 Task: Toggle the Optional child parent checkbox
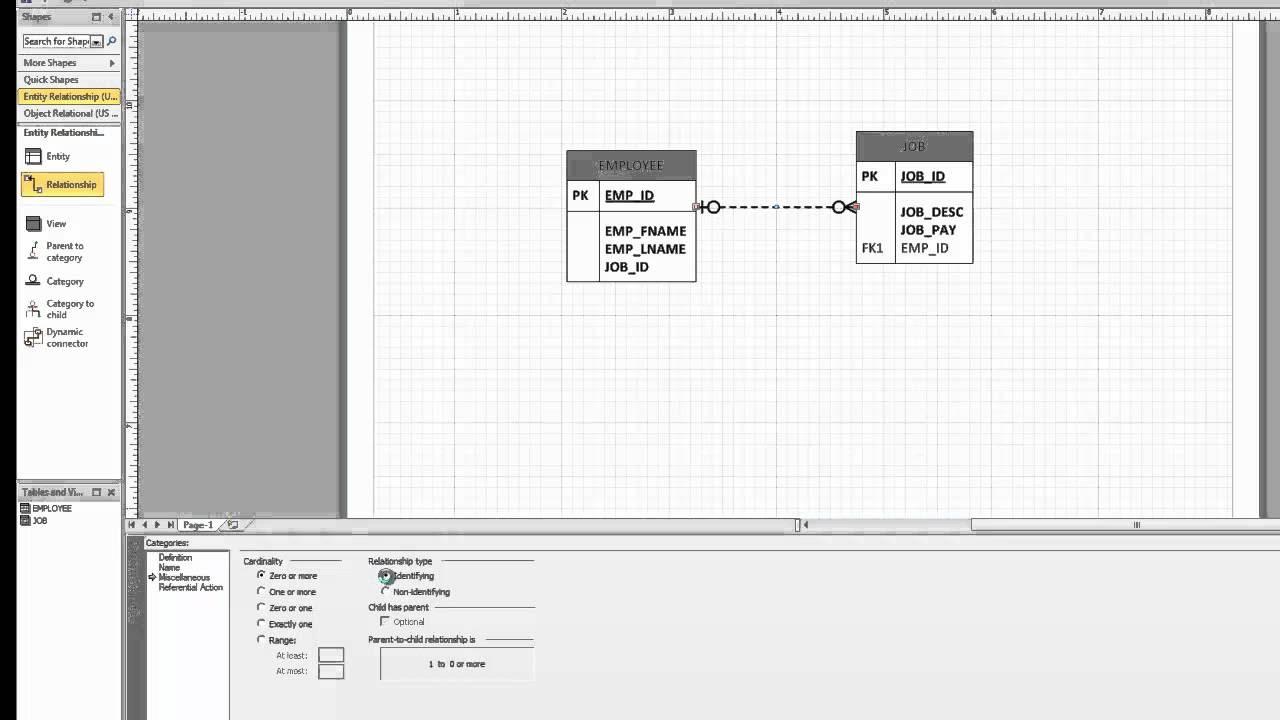pyautogui.click(x=385, y=621)
